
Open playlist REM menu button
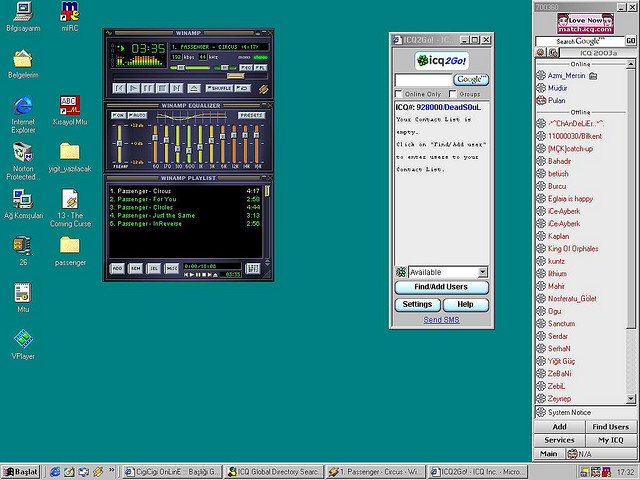point(136,268)
